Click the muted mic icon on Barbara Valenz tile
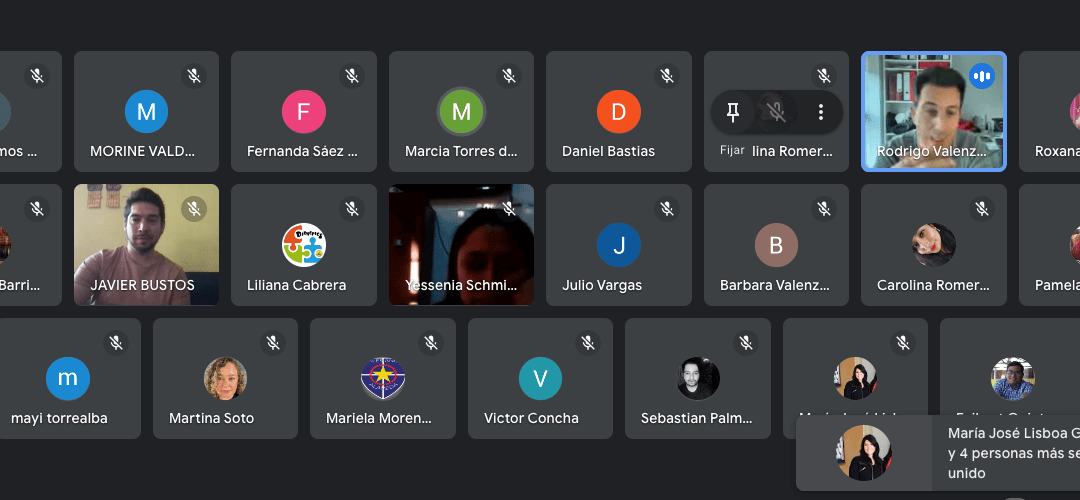 tap(824, 209)
